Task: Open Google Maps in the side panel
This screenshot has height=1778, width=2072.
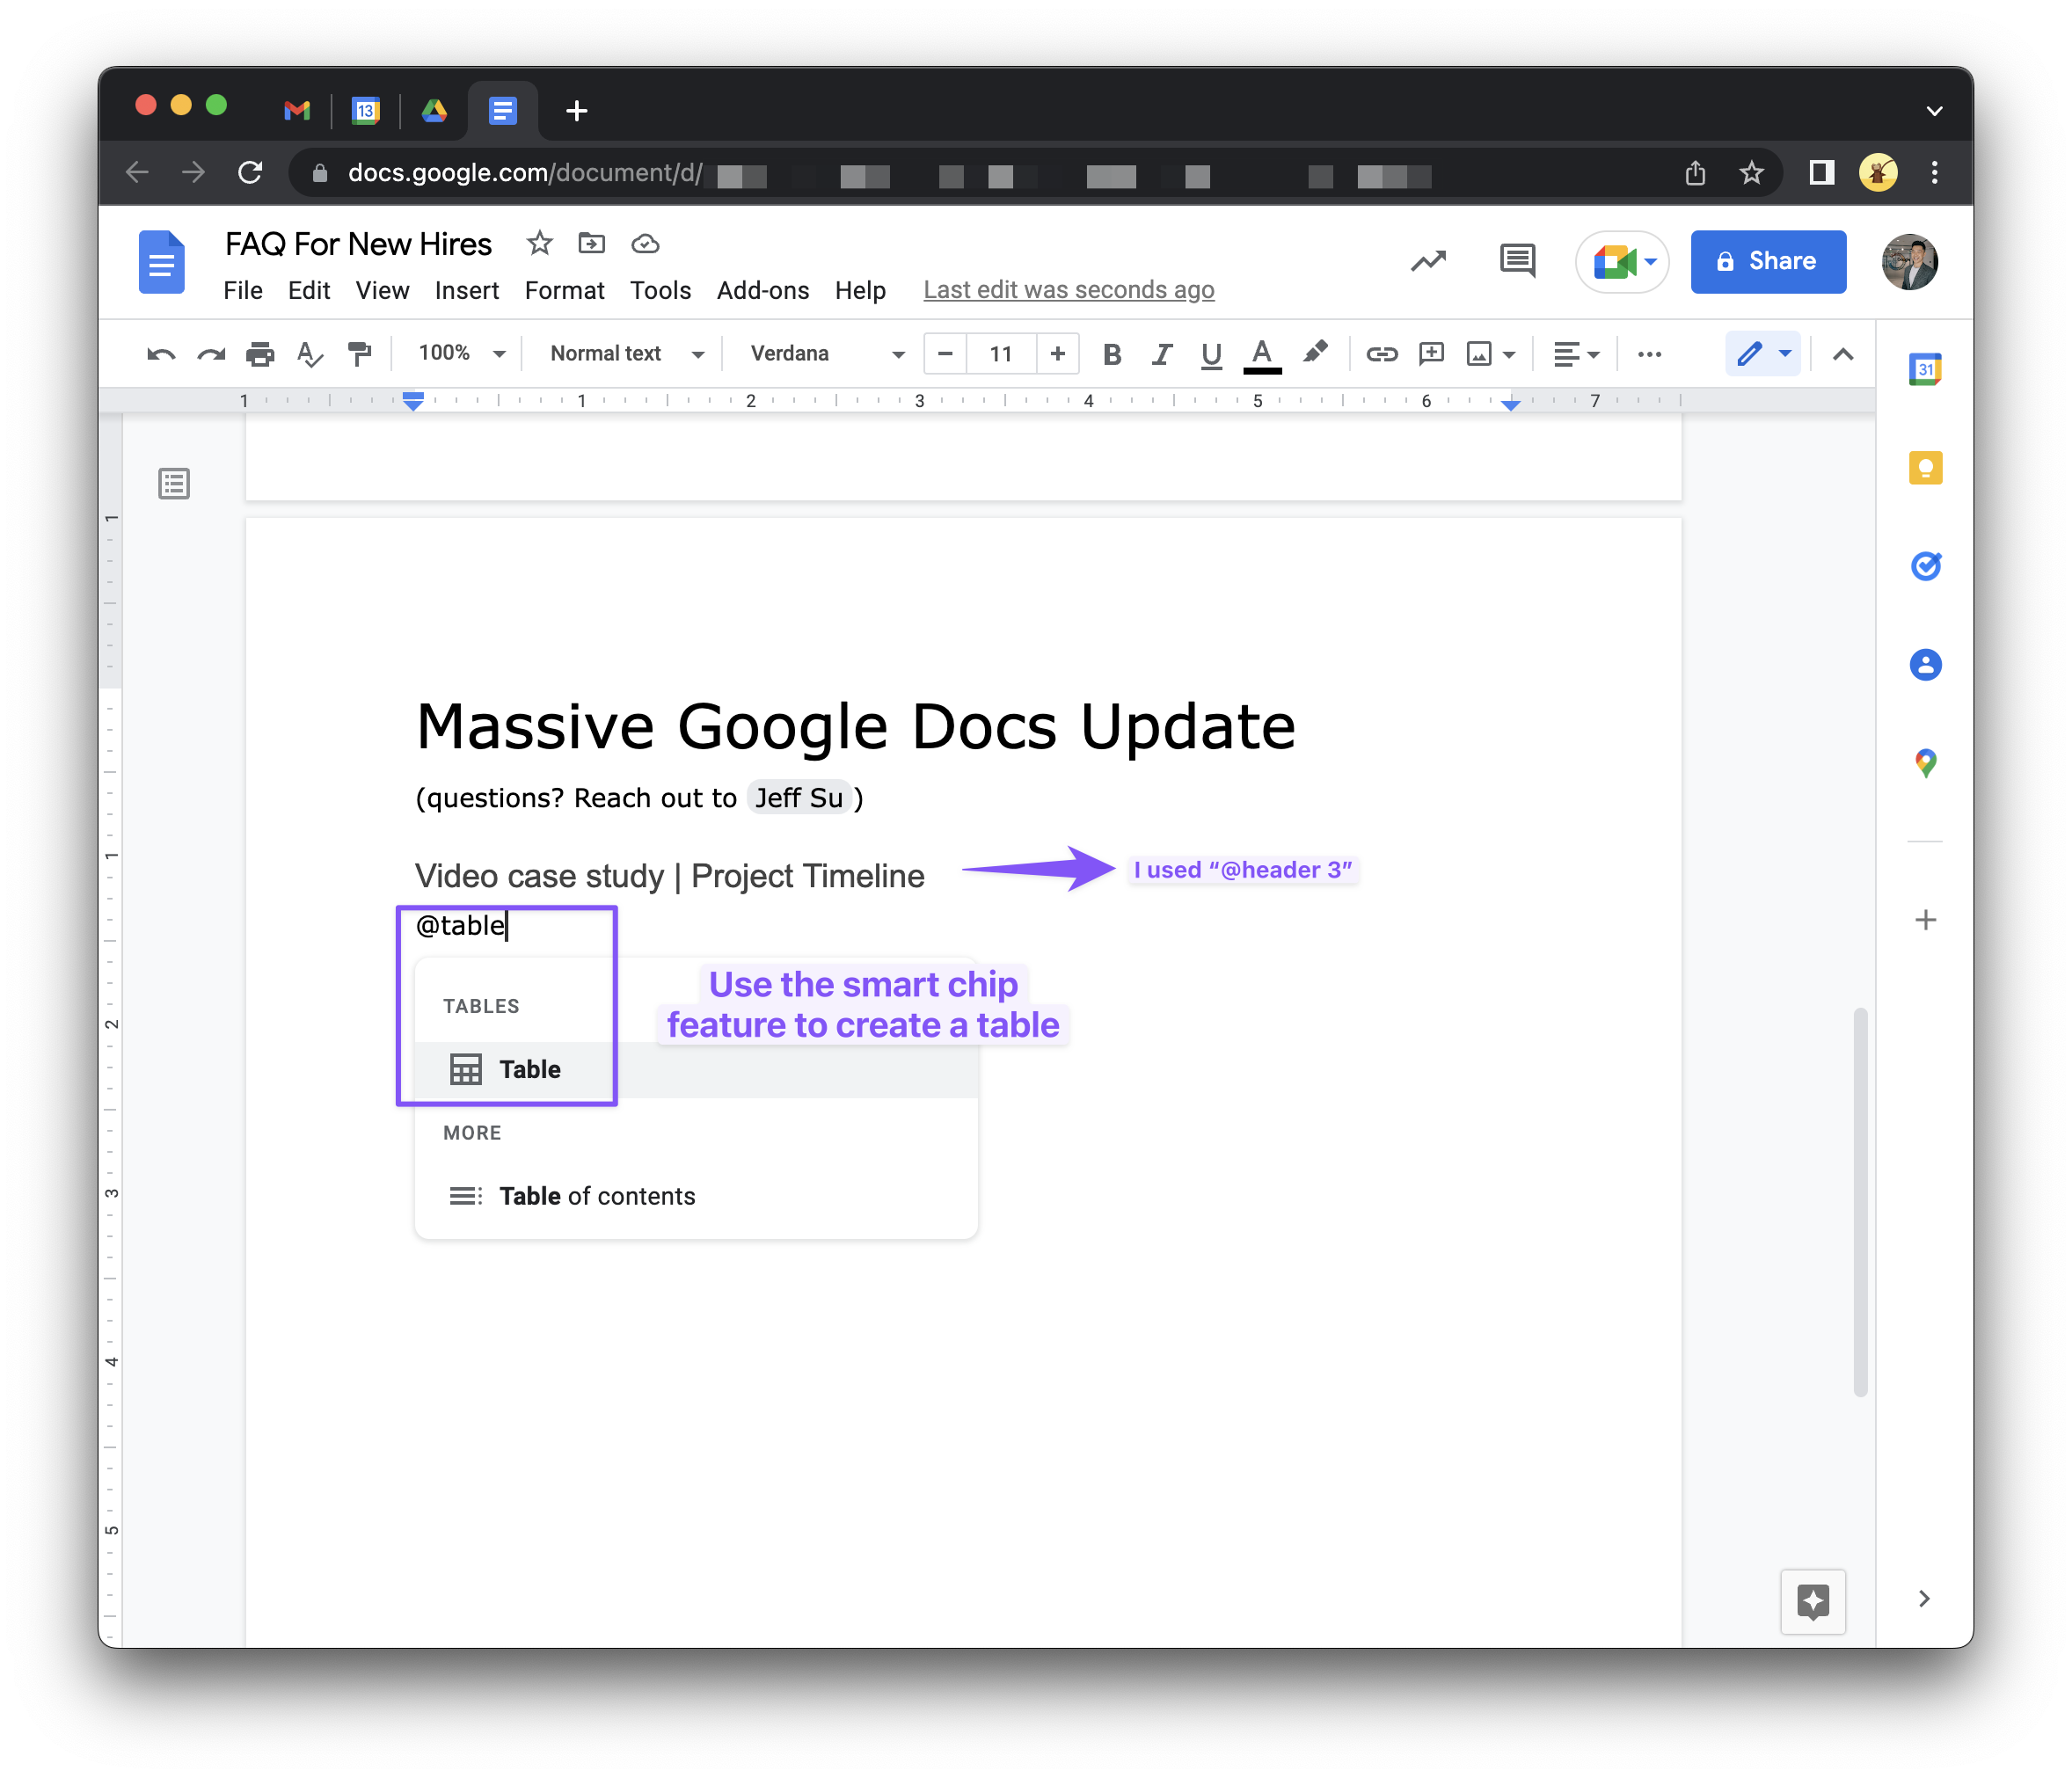Action: 1925,763
